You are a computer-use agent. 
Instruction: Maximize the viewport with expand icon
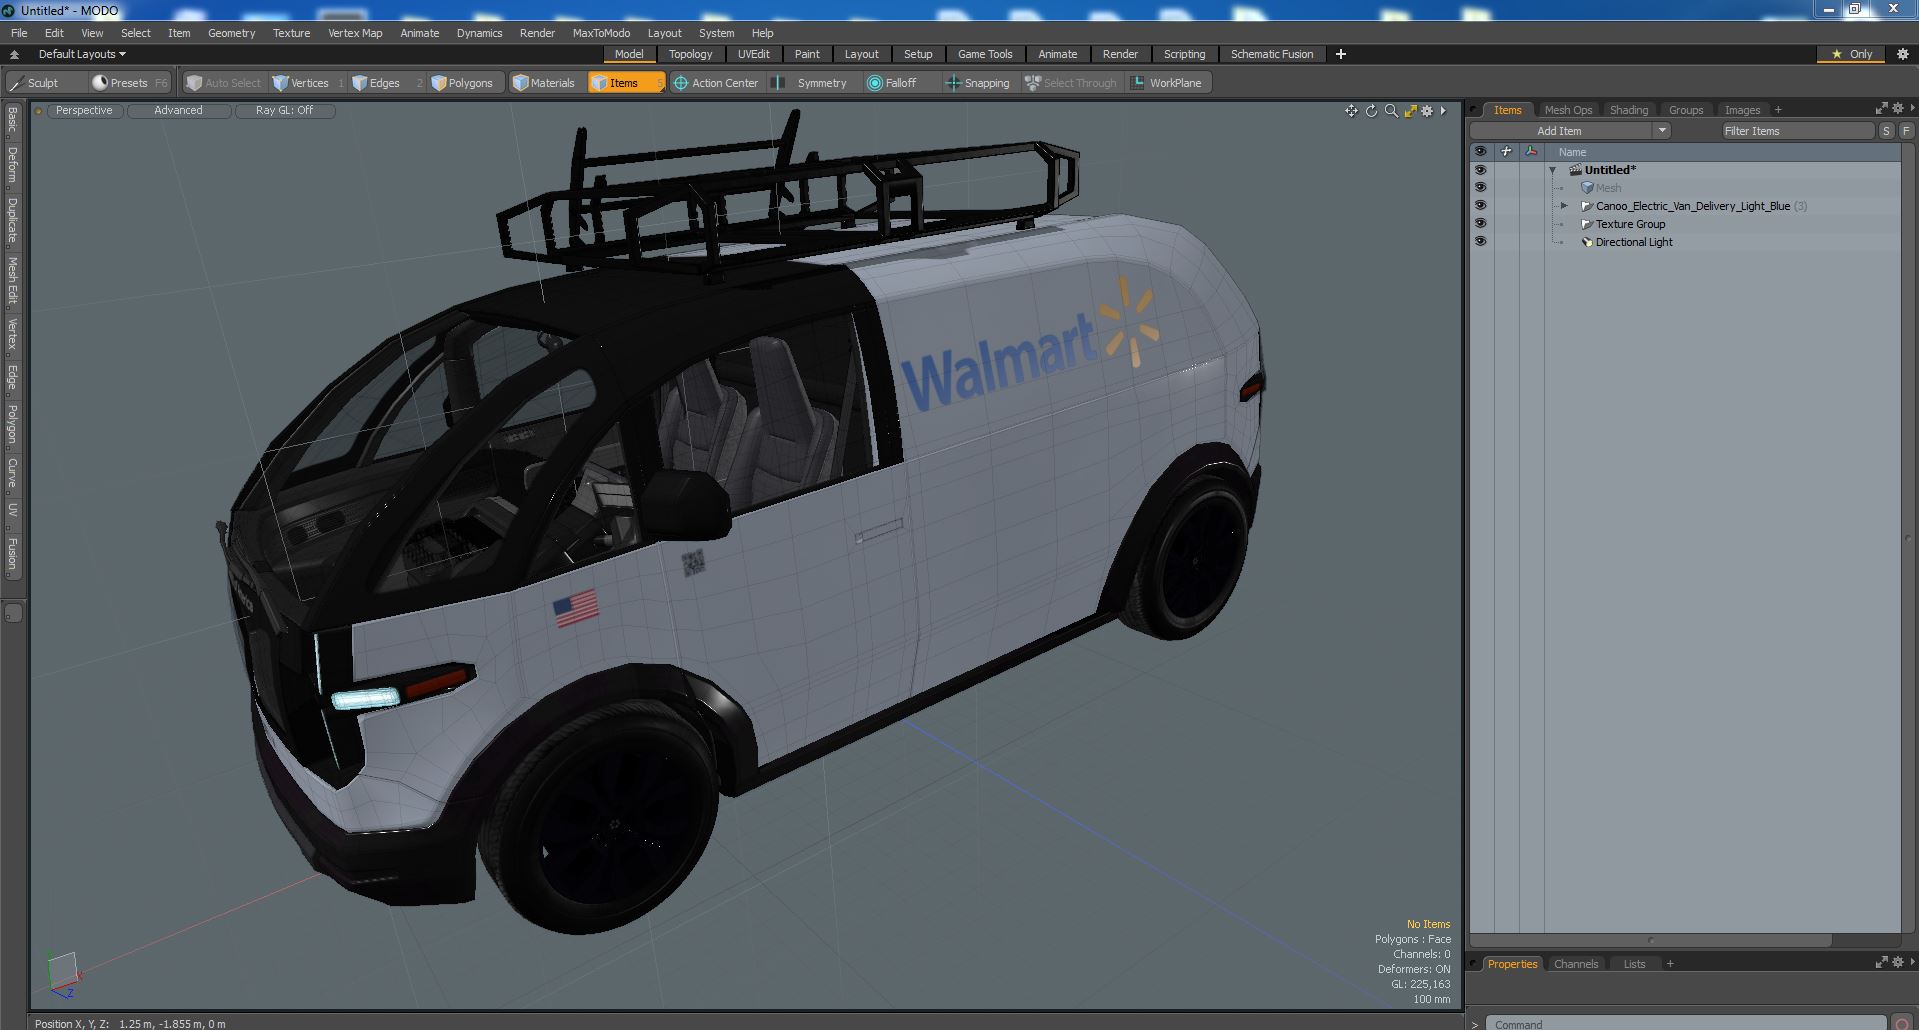pos(1410,111)
